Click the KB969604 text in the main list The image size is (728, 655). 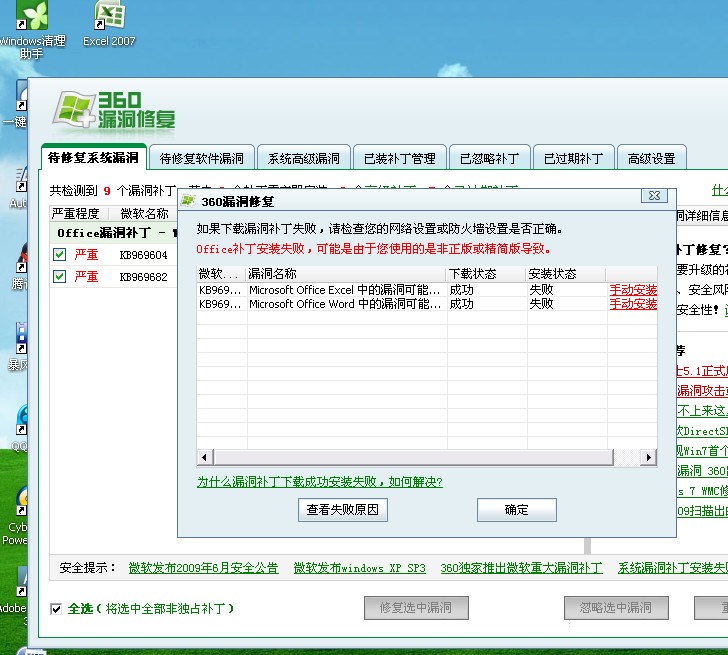(143, 255)
